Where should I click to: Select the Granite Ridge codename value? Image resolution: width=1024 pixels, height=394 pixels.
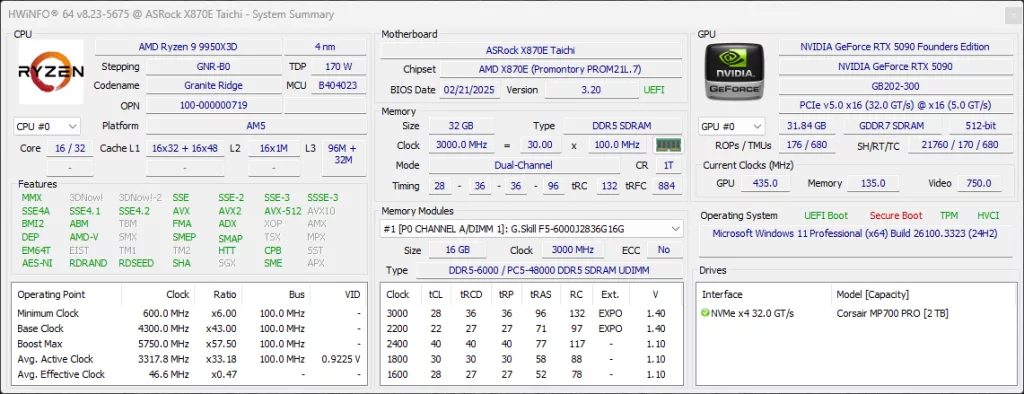214,86
